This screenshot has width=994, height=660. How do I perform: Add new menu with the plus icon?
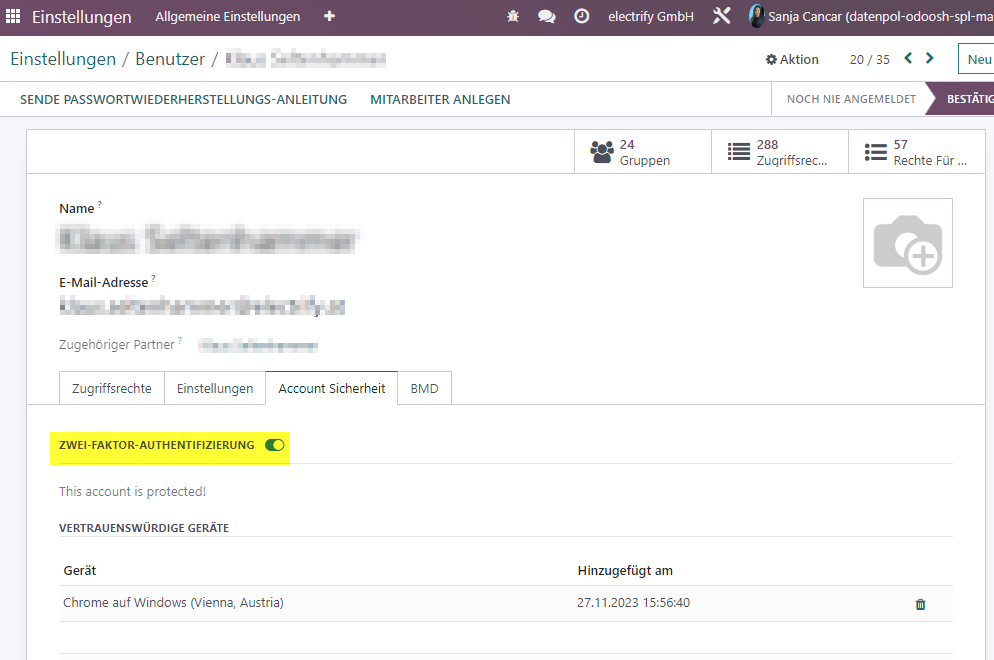[329, 16]
